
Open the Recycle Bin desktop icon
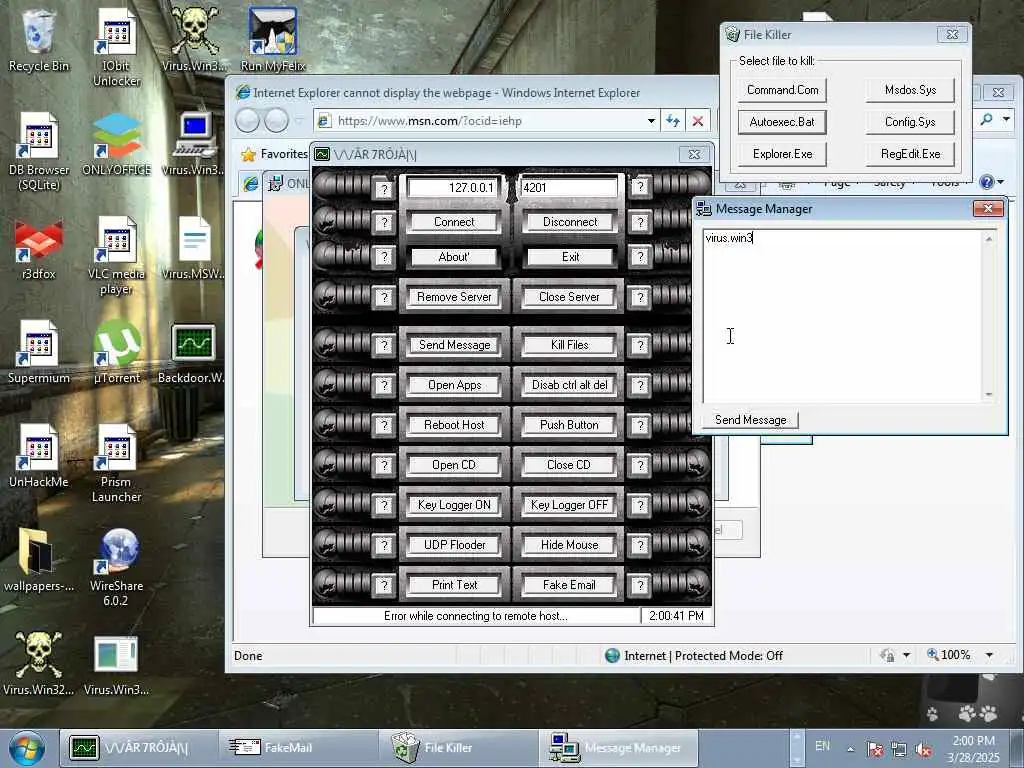(x=39, y=40)
